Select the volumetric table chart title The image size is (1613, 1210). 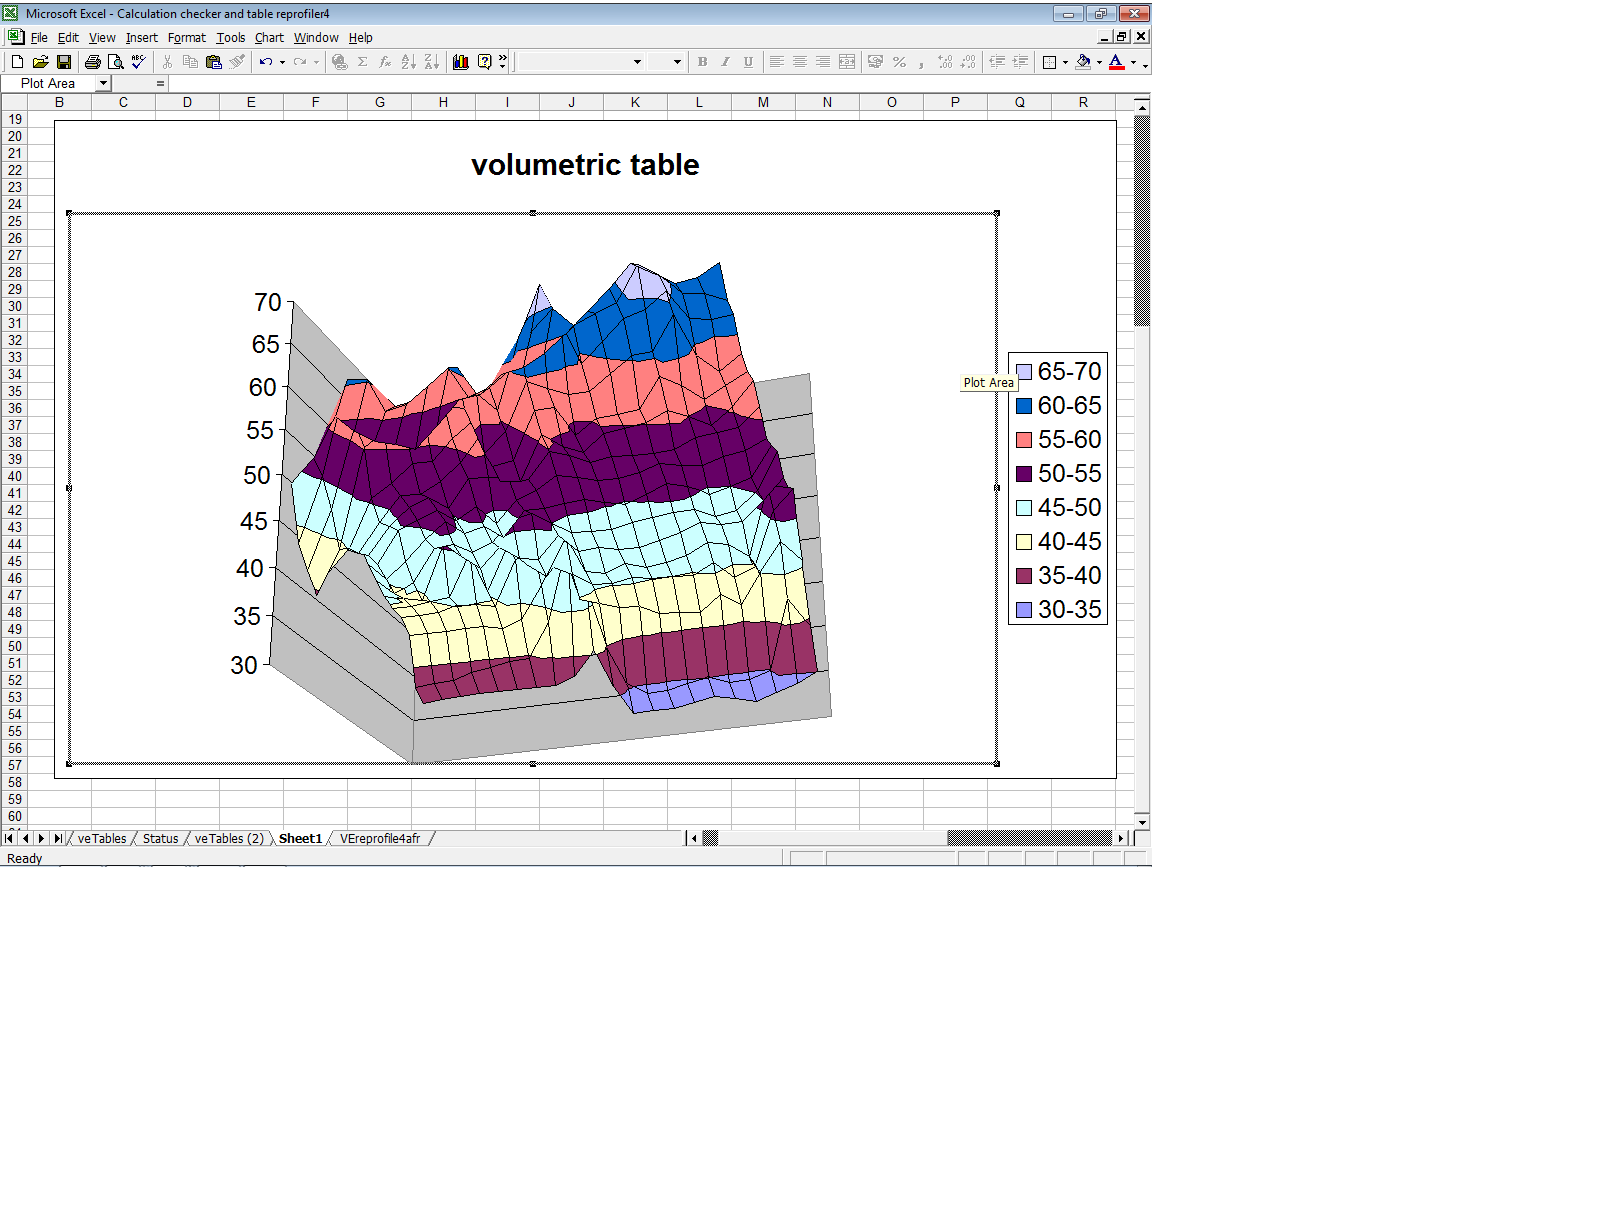[585, 165]
